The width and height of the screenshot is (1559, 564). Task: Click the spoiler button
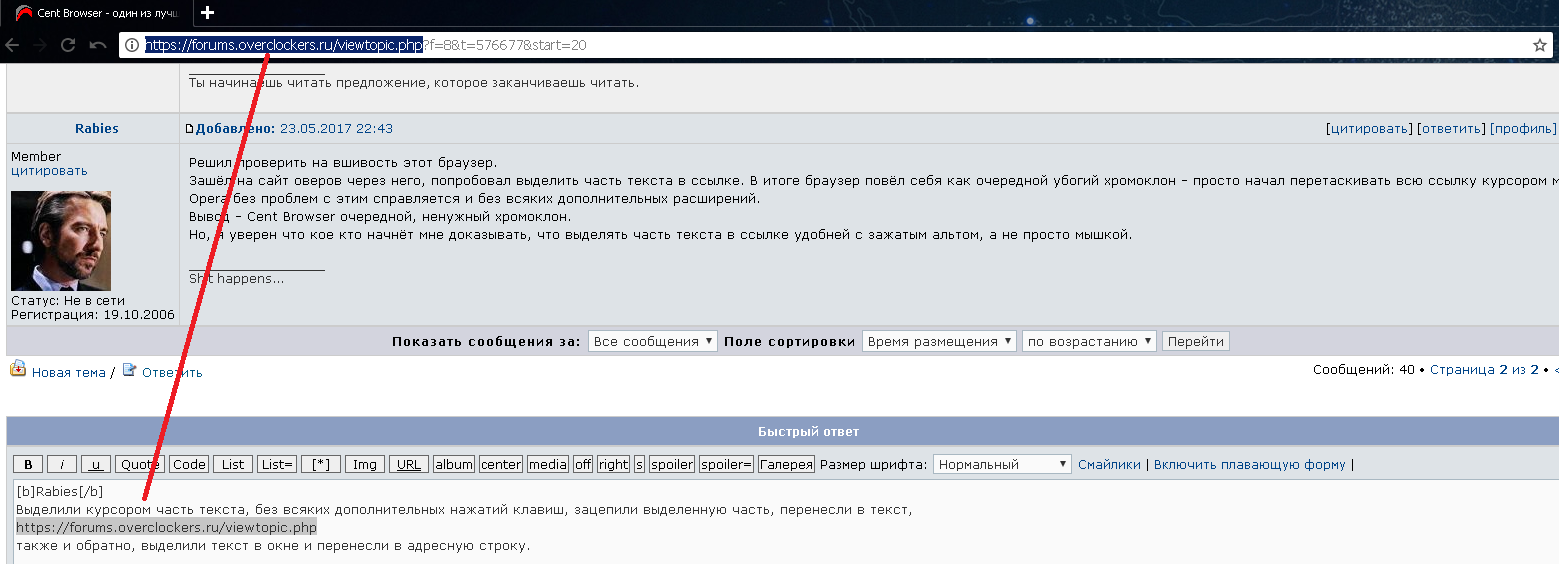point(672,464)
